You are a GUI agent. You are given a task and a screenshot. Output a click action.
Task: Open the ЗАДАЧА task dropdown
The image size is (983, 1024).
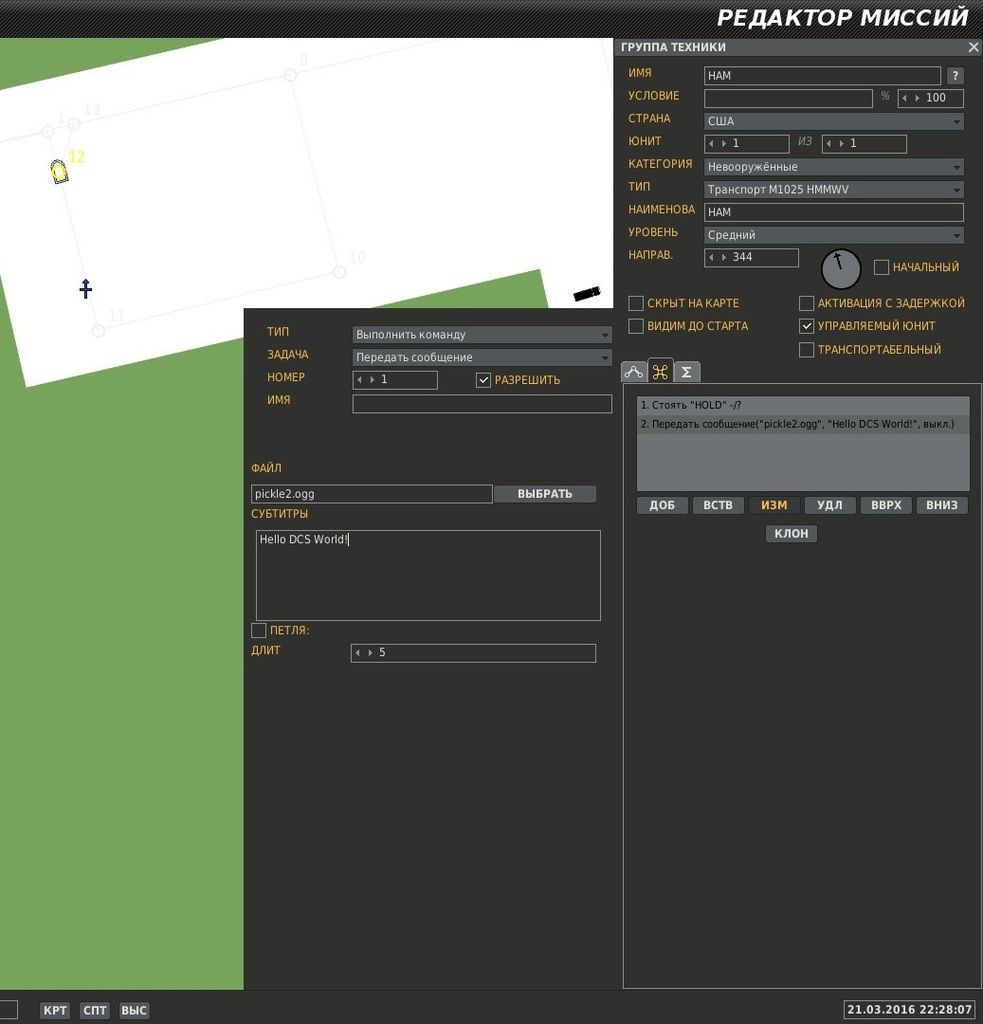[x=482, y=358]
